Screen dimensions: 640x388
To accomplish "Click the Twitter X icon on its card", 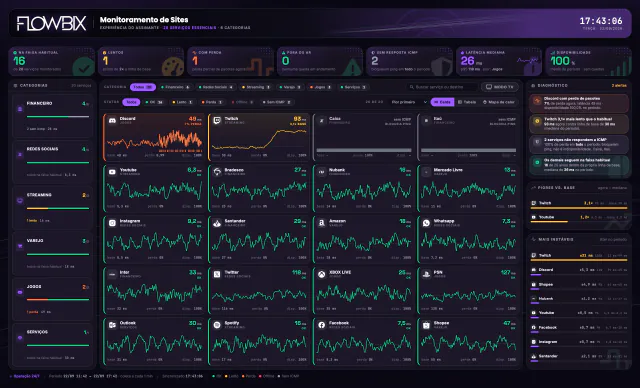I will [217, 274].
